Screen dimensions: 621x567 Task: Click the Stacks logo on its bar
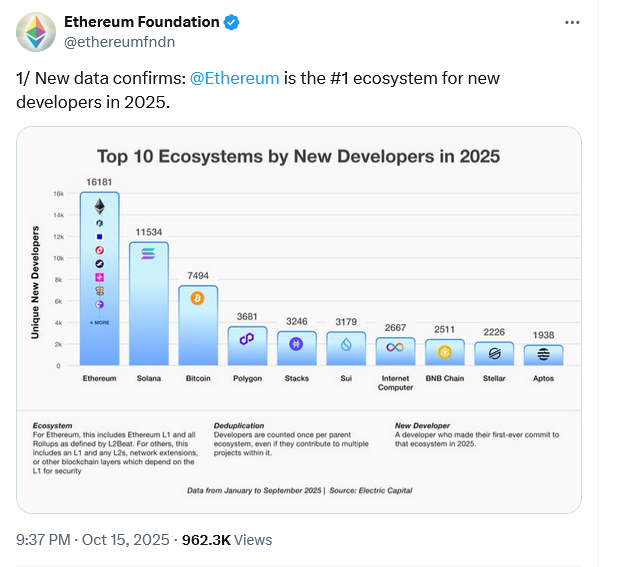[296, 343]
